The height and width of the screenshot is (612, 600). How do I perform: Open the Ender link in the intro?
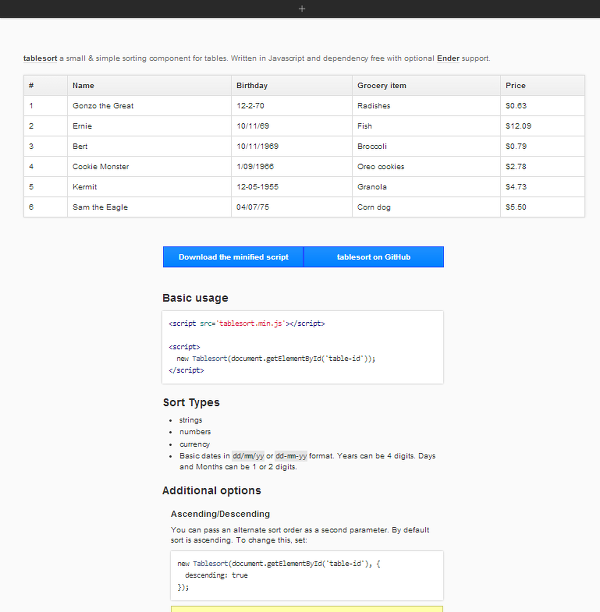pyautogui.click(x=448, y=58)
